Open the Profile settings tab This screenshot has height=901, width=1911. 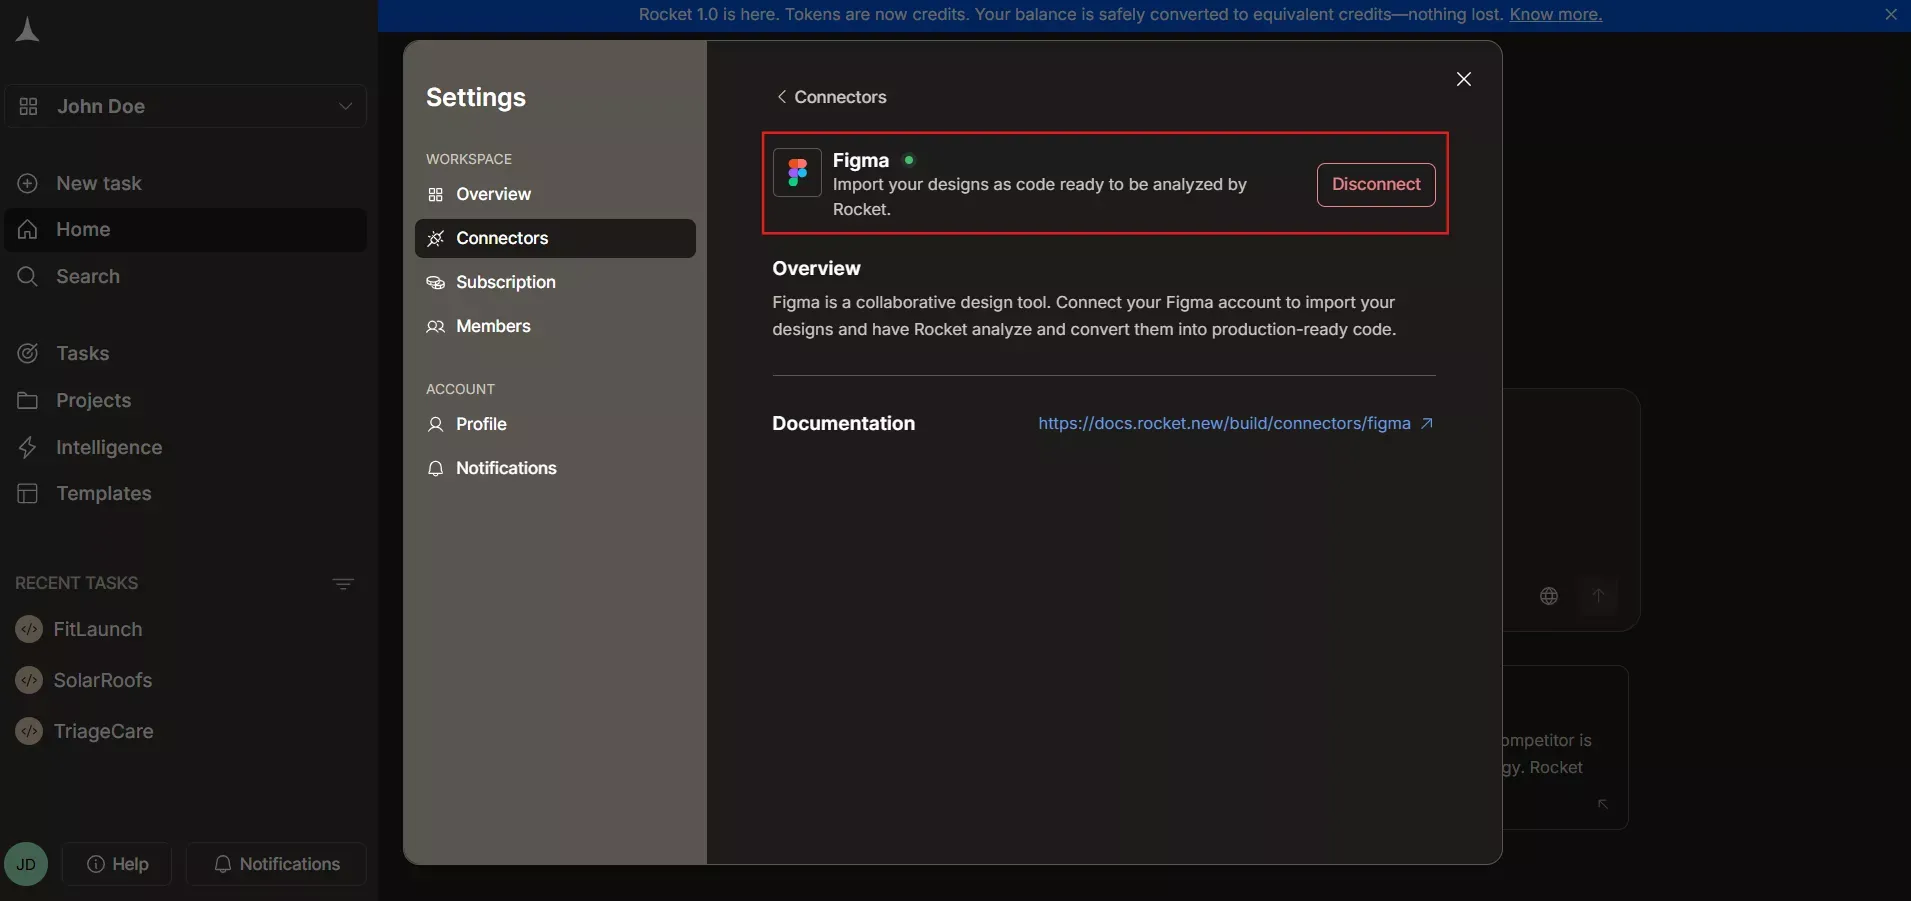click(x=555, y=424)
